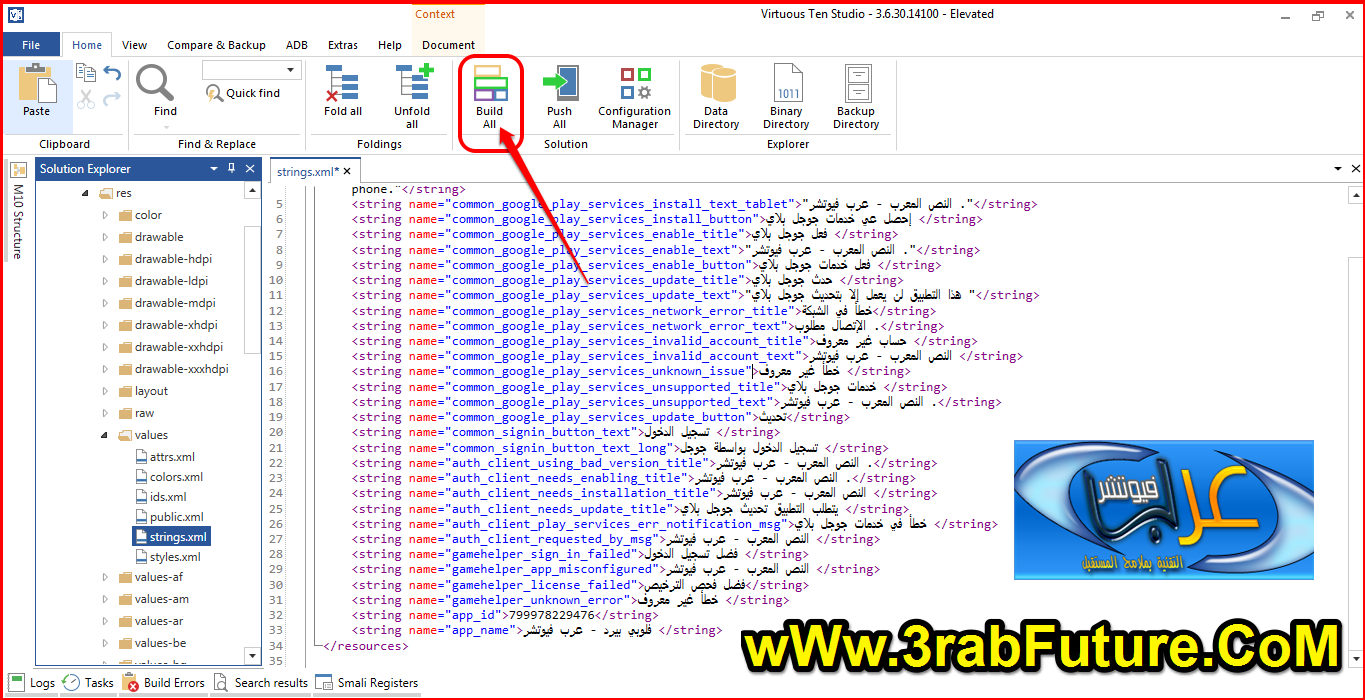The height and width of the screenshot is (700, 1365).
Task: Open the Smali Registers panel
Action: 367,683
